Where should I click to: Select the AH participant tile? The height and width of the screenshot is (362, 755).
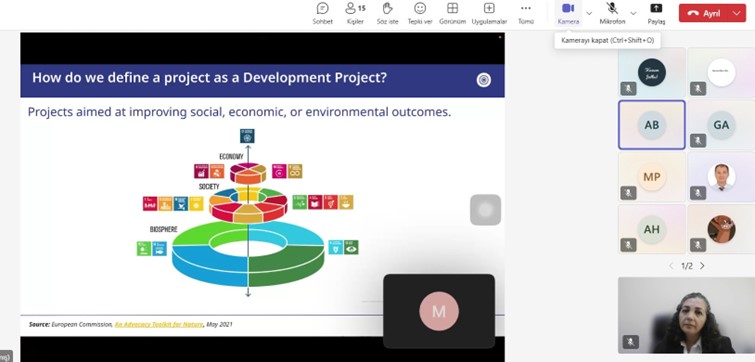[651, 229]
